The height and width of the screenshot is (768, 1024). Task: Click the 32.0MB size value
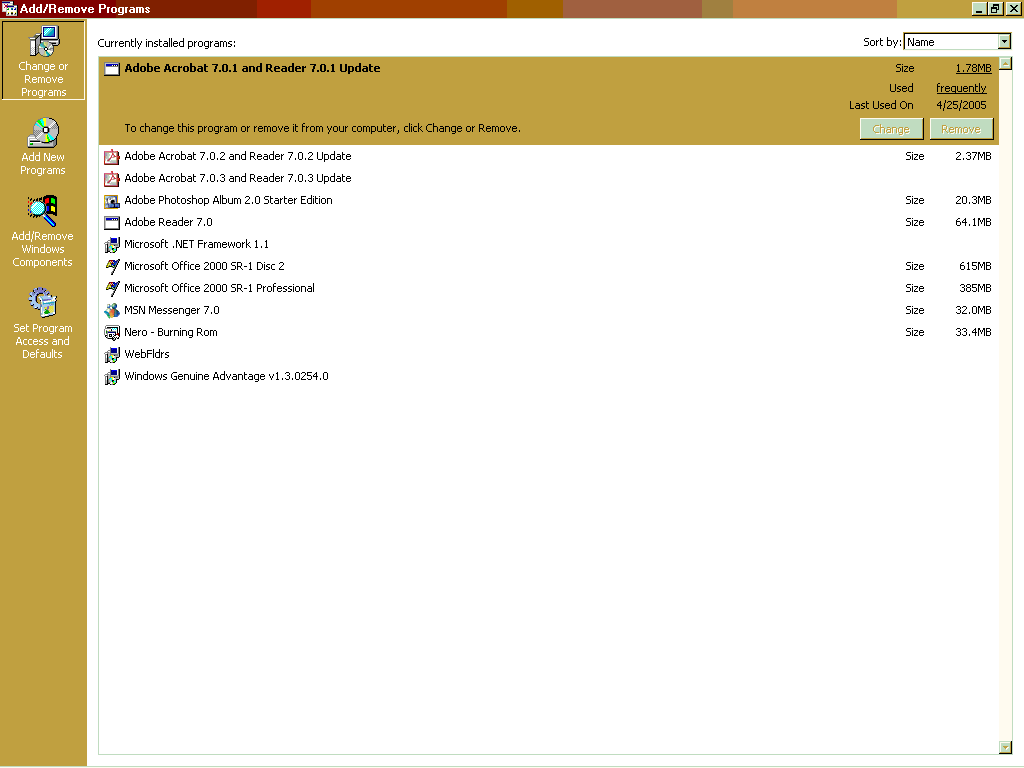tap(973, 310)
